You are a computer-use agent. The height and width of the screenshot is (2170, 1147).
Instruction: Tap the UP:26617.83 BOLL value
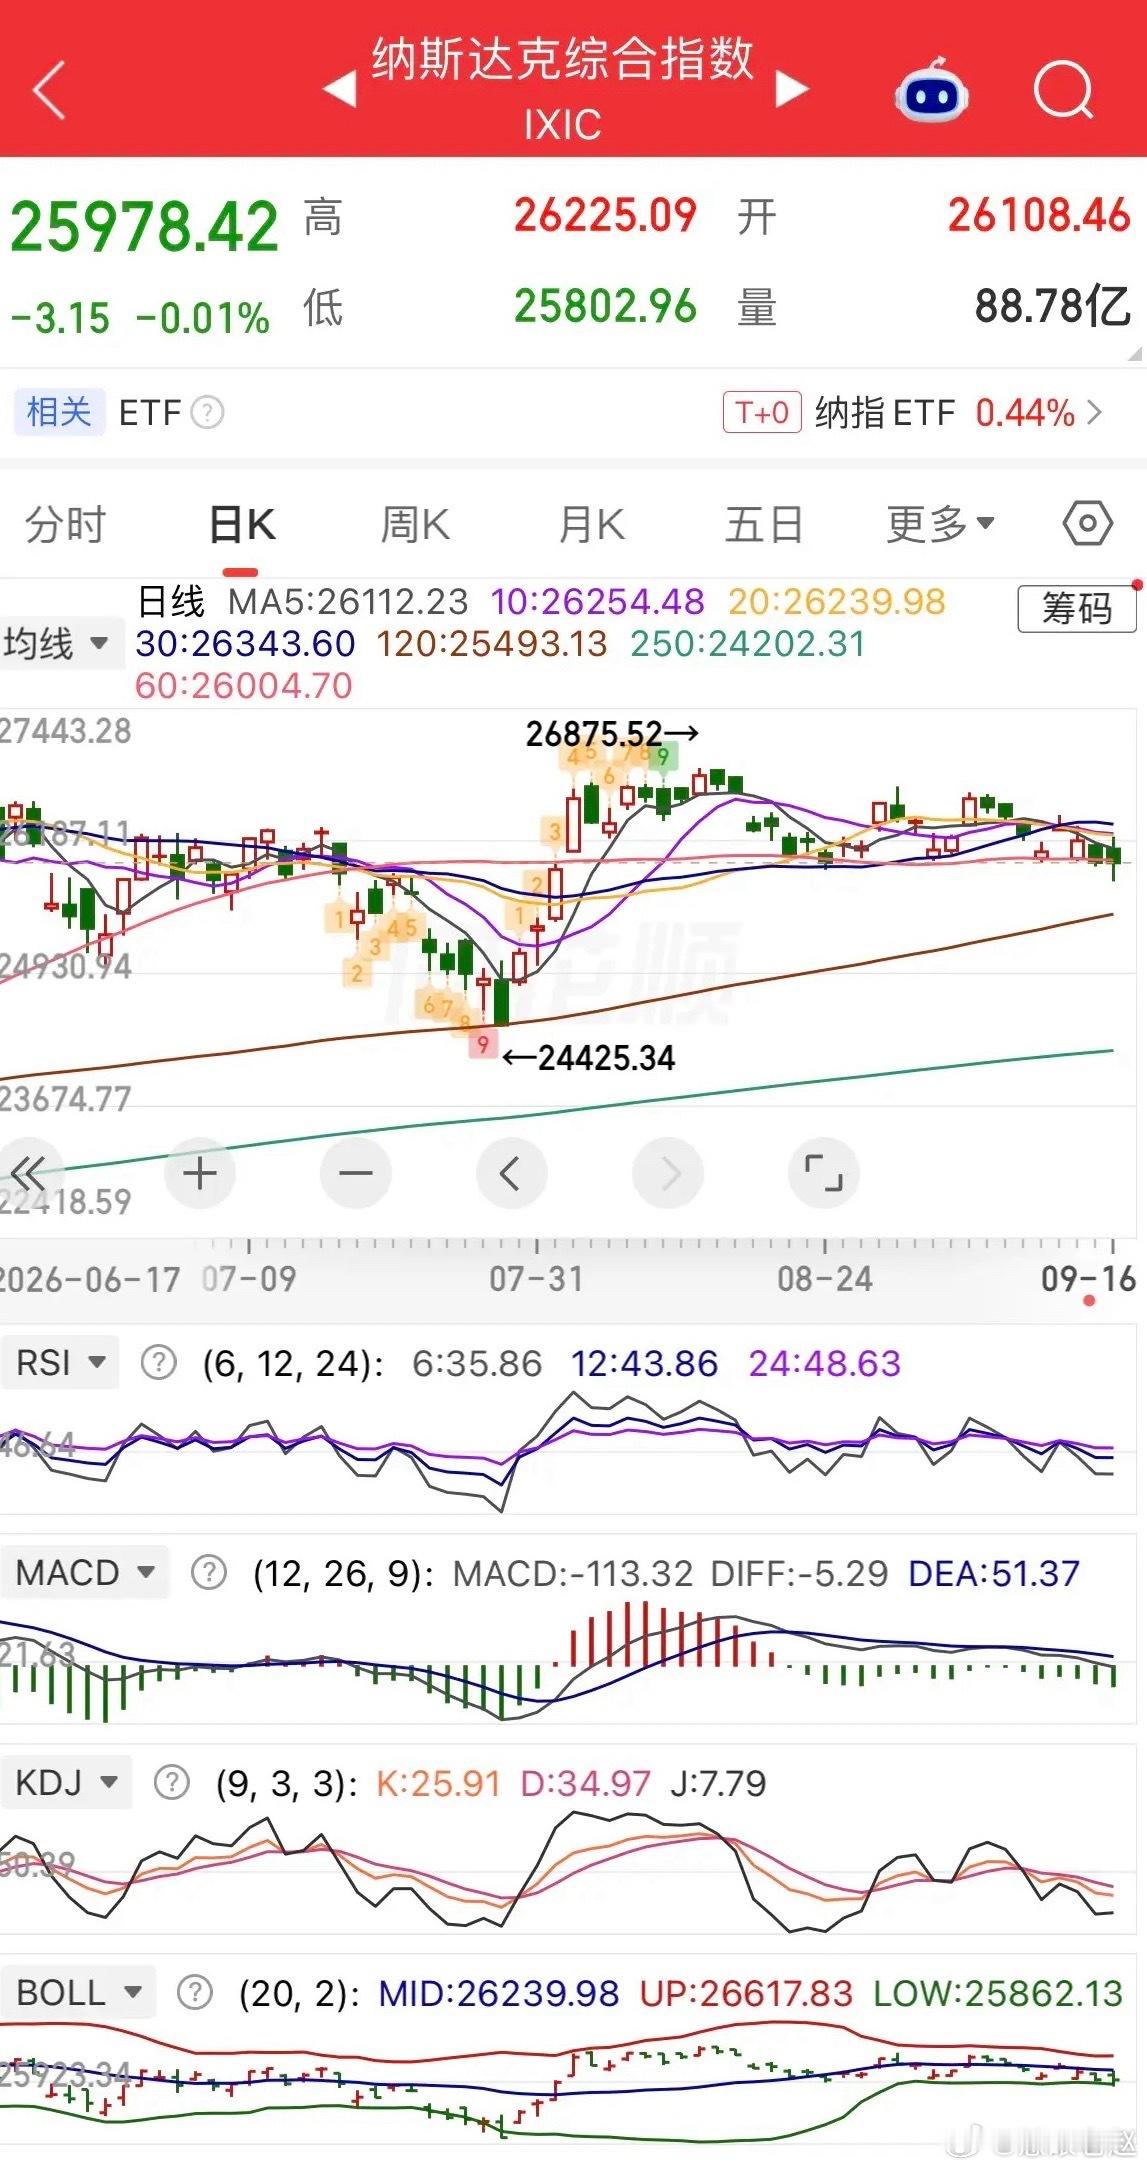pyautogui.click(x=746, y=1993)
